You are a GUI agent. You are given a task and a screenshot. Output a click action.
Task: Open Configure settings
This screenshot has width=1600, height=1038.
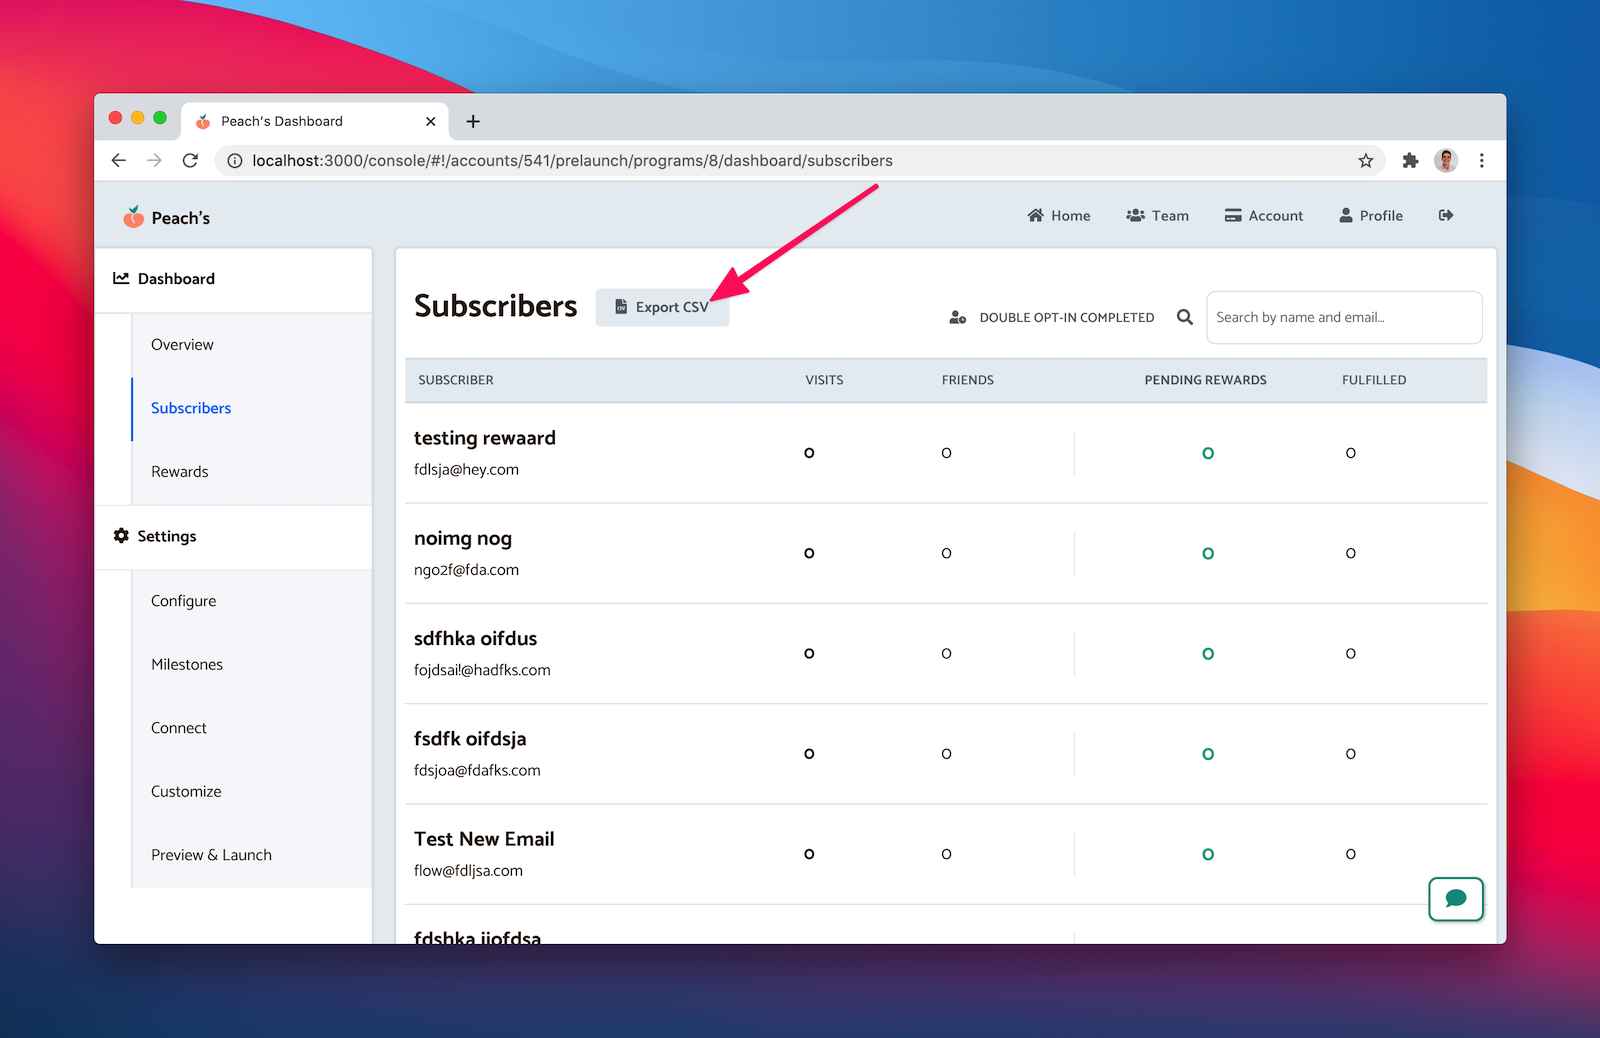(x=183, y=601)
